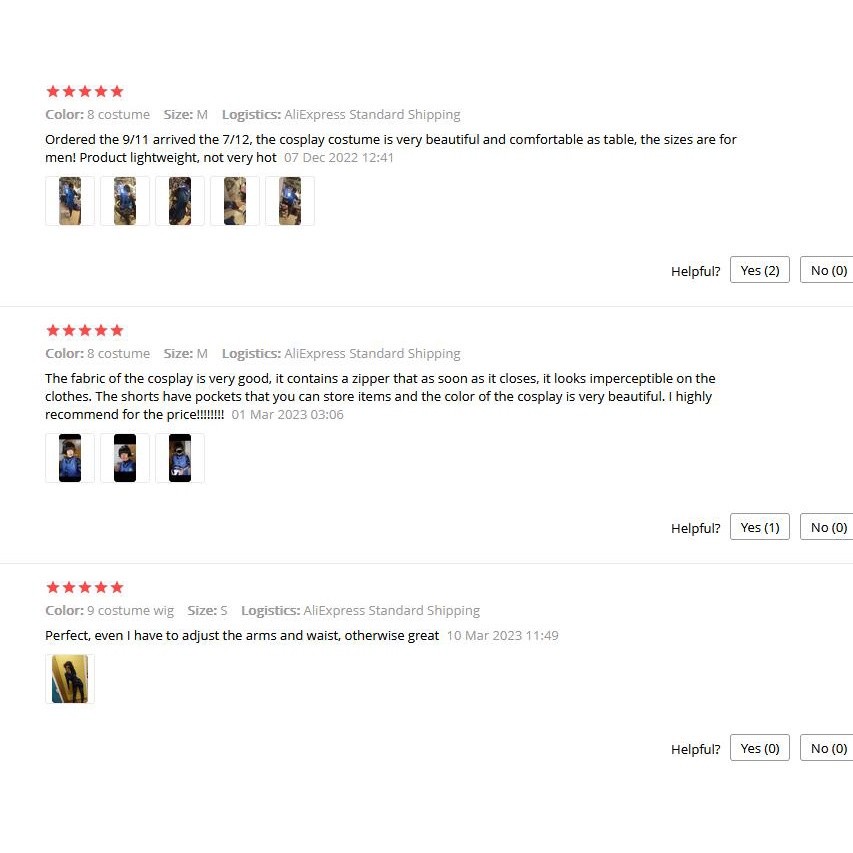
Task: Open the yellow photo in 10 Mar review
Action: pyautogui.click(x=70, y=679)
